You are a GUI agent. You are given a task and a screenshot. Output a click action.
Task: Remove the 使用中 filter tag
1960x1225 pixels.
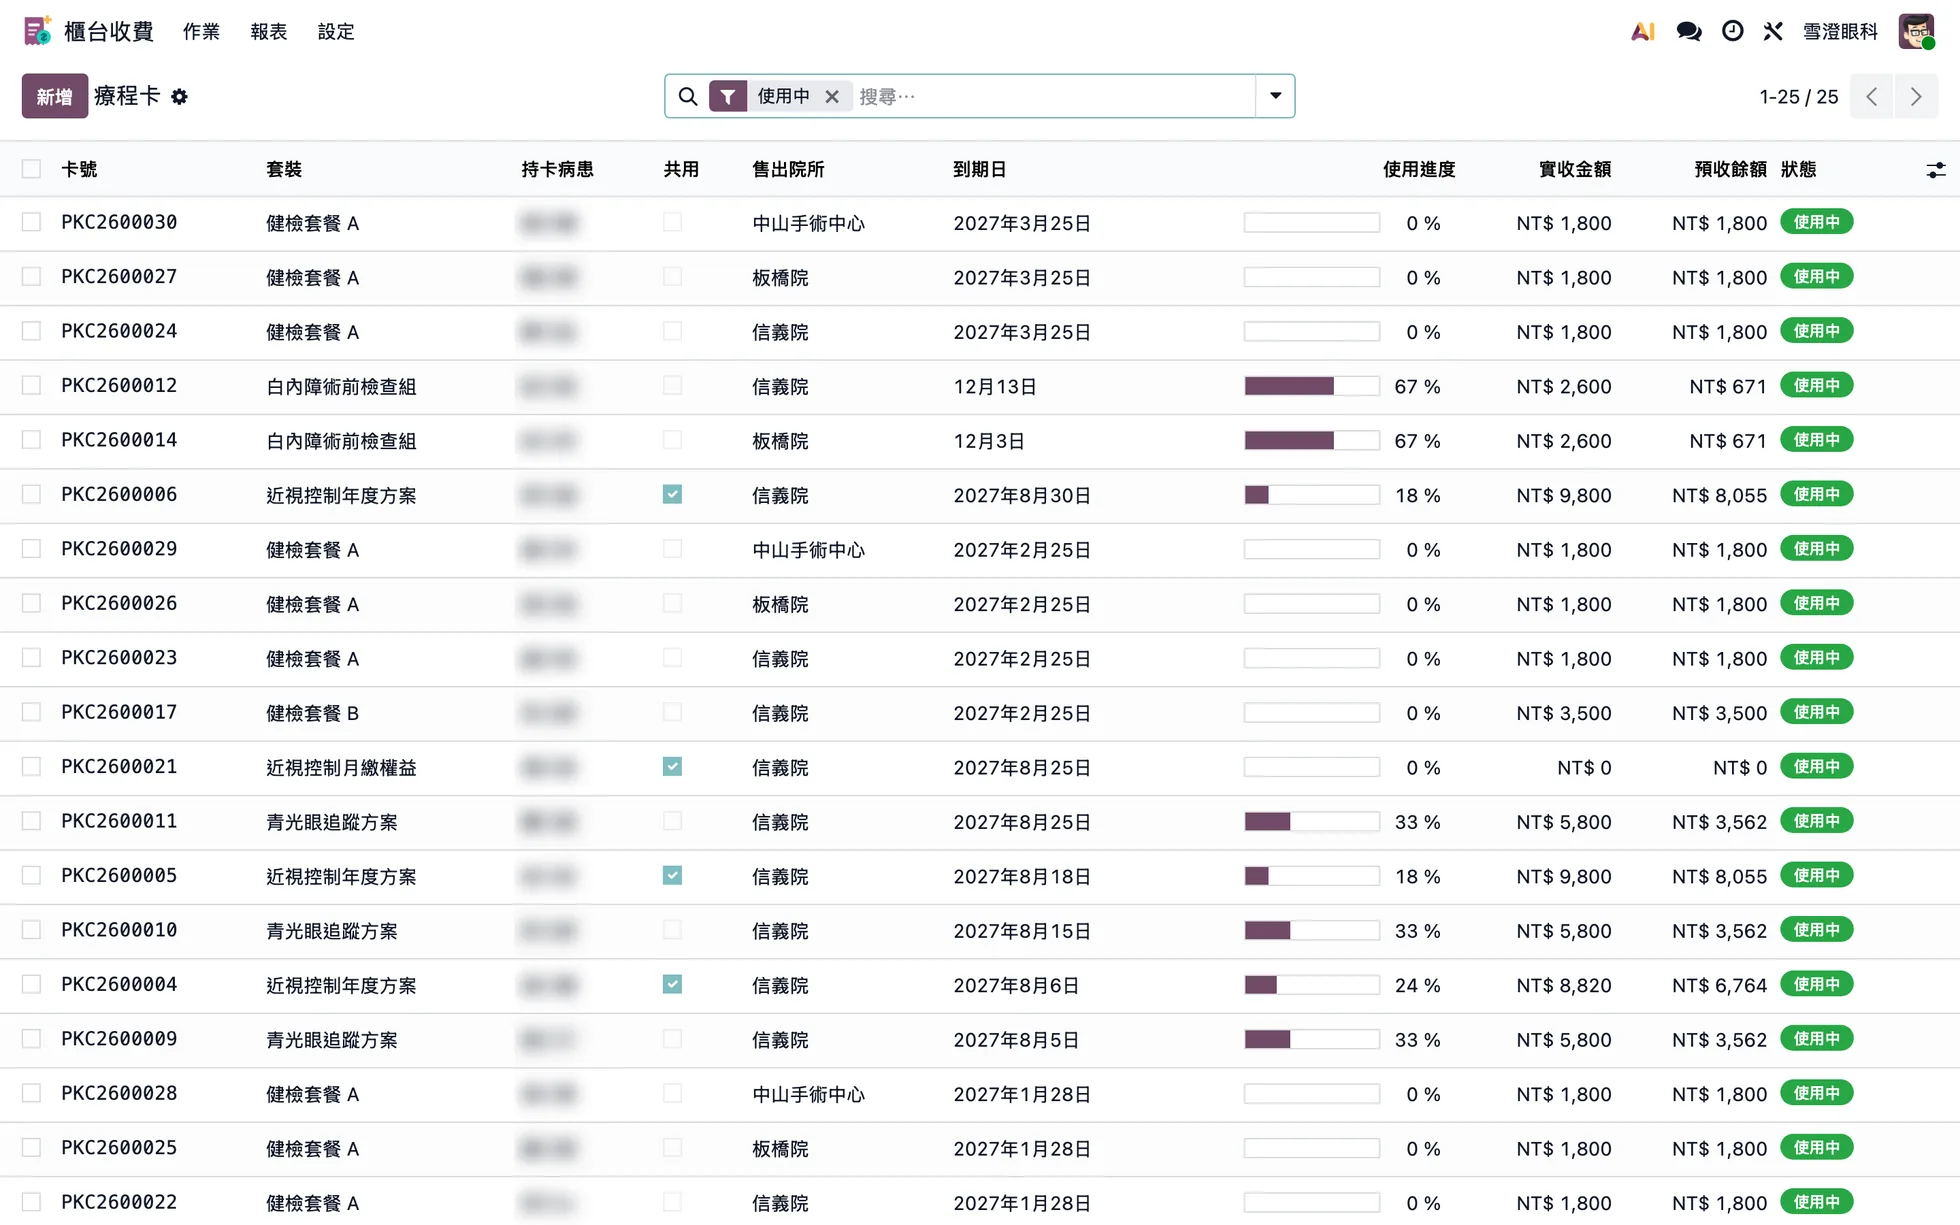(x=832, y=96)
